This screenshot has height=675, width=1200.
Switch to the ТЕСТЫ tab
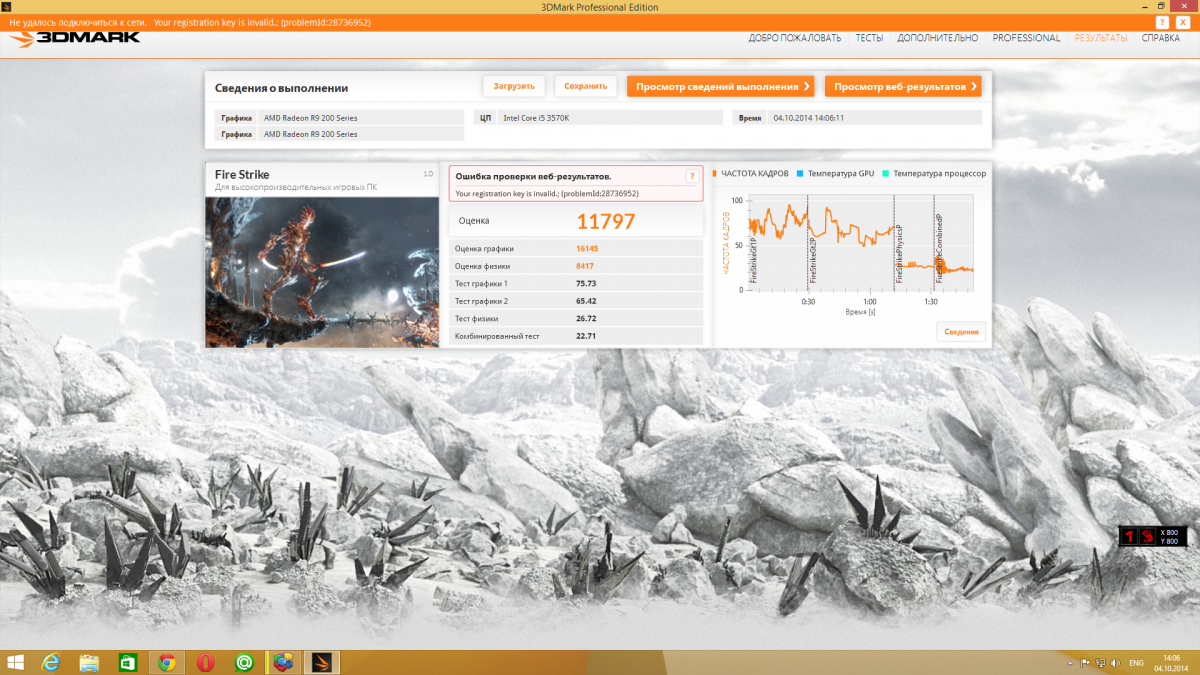[x=869, y=38]
